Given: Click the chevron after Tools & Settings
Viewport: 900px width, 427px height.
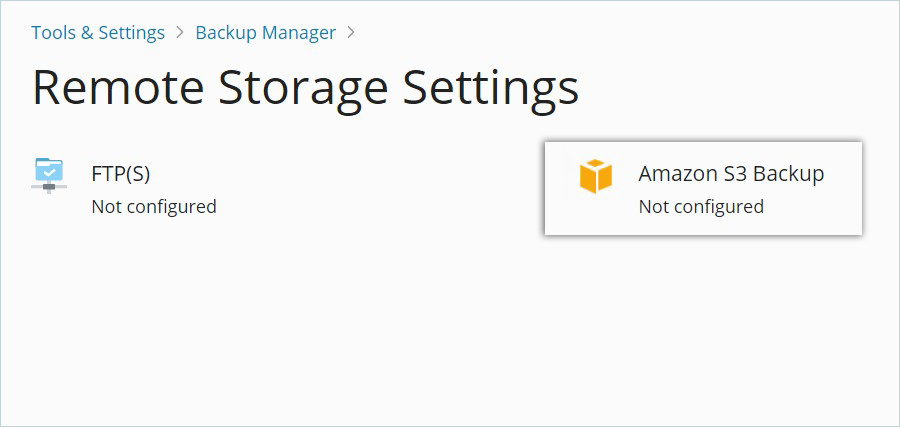Looking at the screenshot, I should [x=180, y=33].
